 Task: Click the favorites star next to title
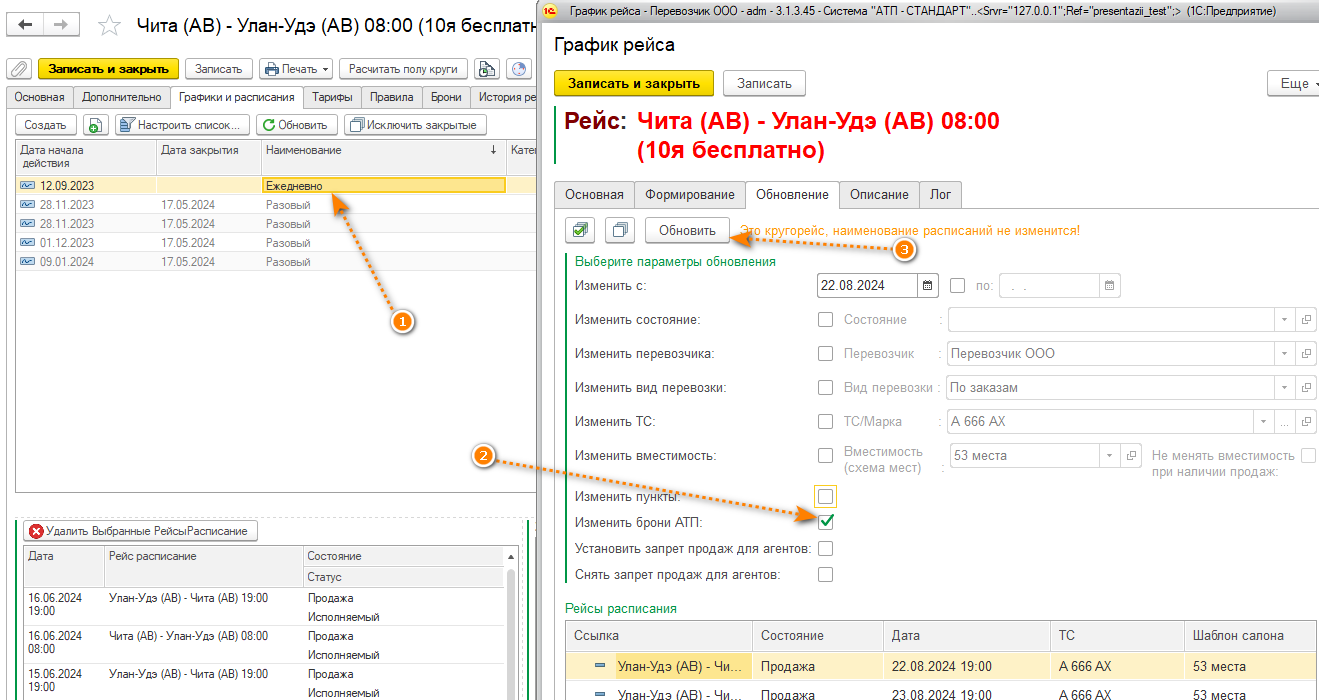pyautogui.click(x=111, y=26)
